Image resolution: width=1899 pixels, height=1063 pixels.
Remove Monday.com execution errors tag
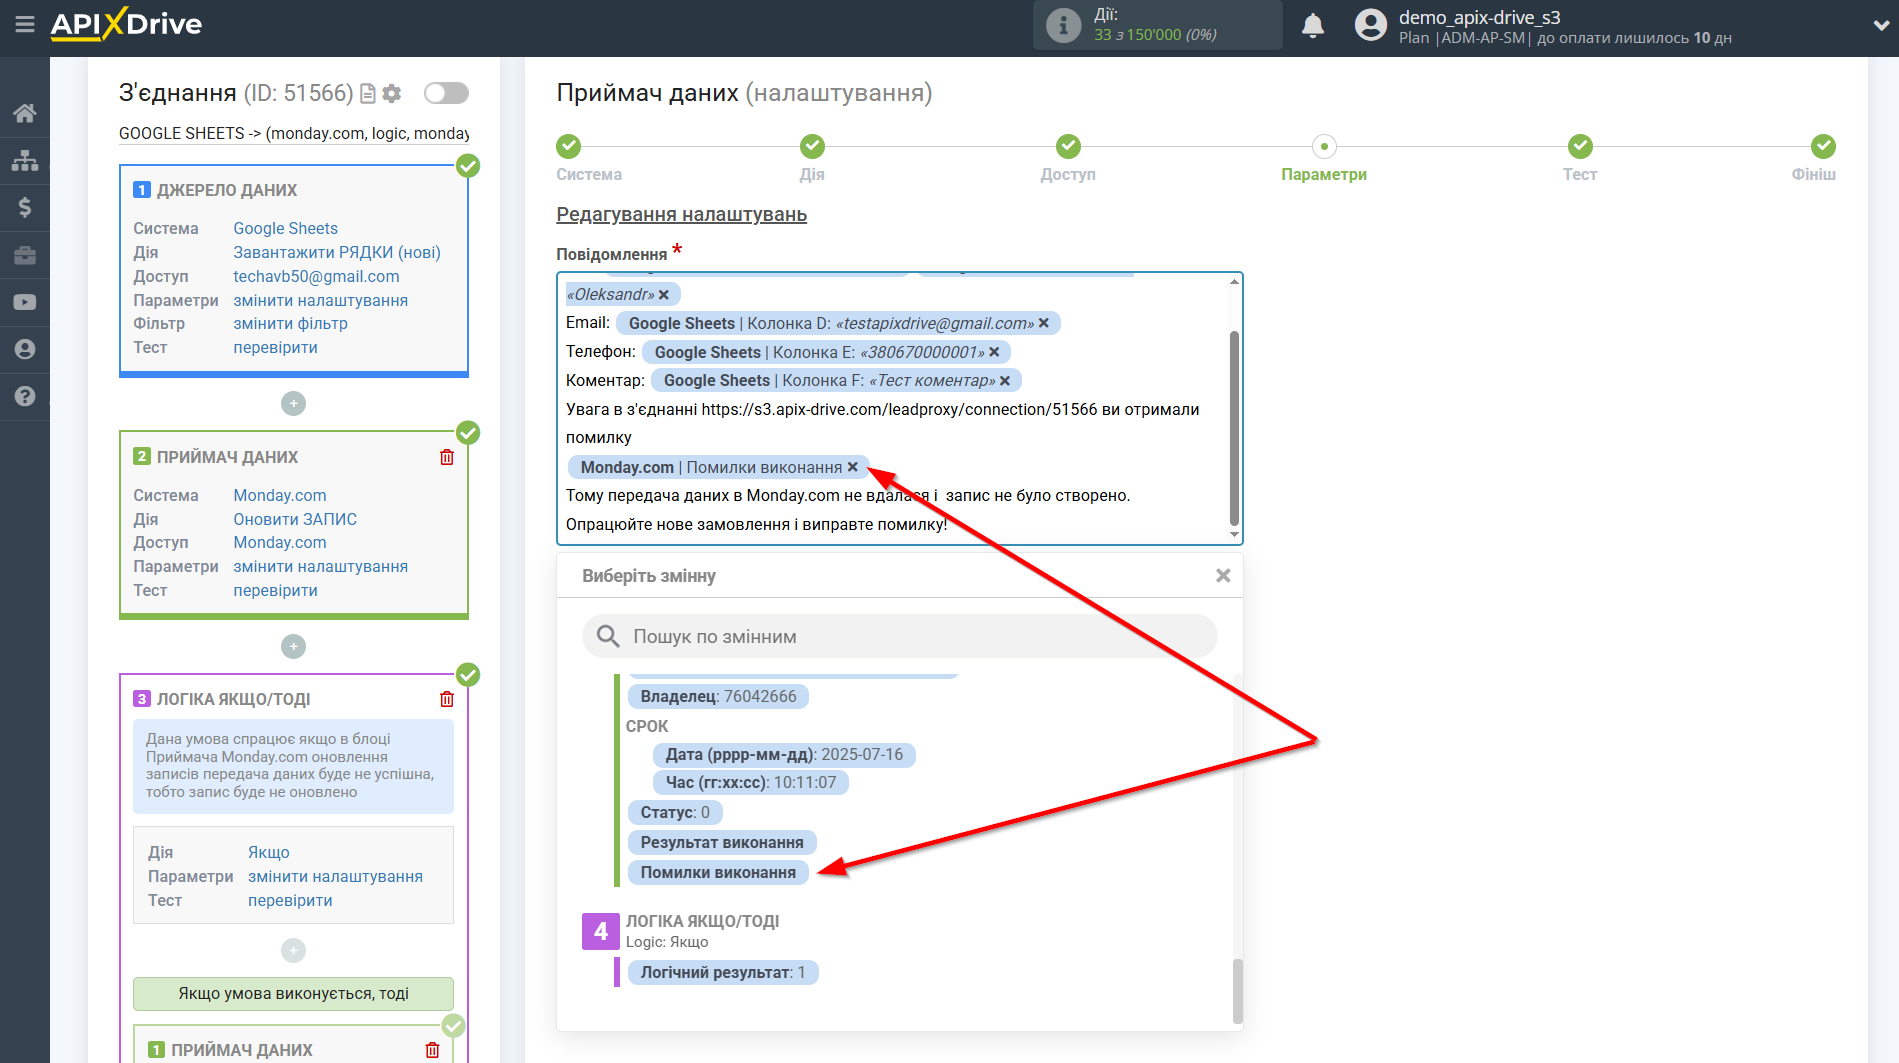[x=853, y=467]
